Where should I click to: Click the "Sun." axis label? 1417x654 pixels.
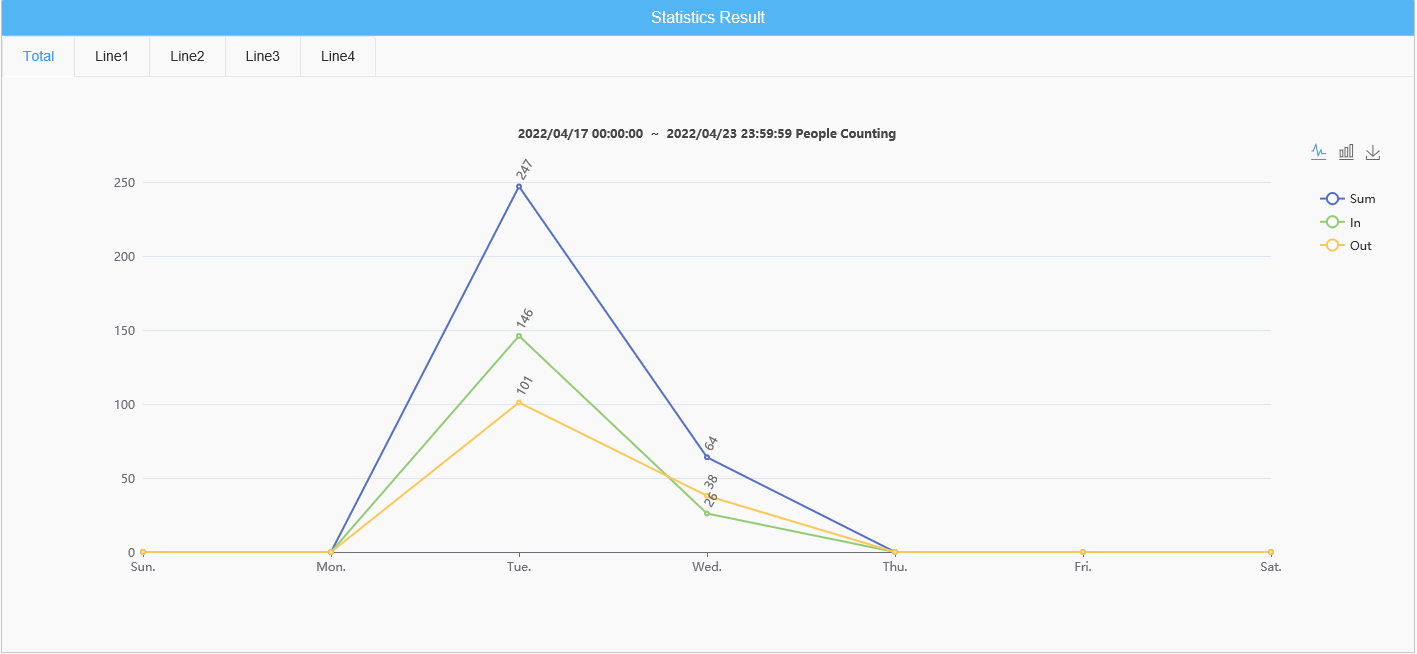143,567
